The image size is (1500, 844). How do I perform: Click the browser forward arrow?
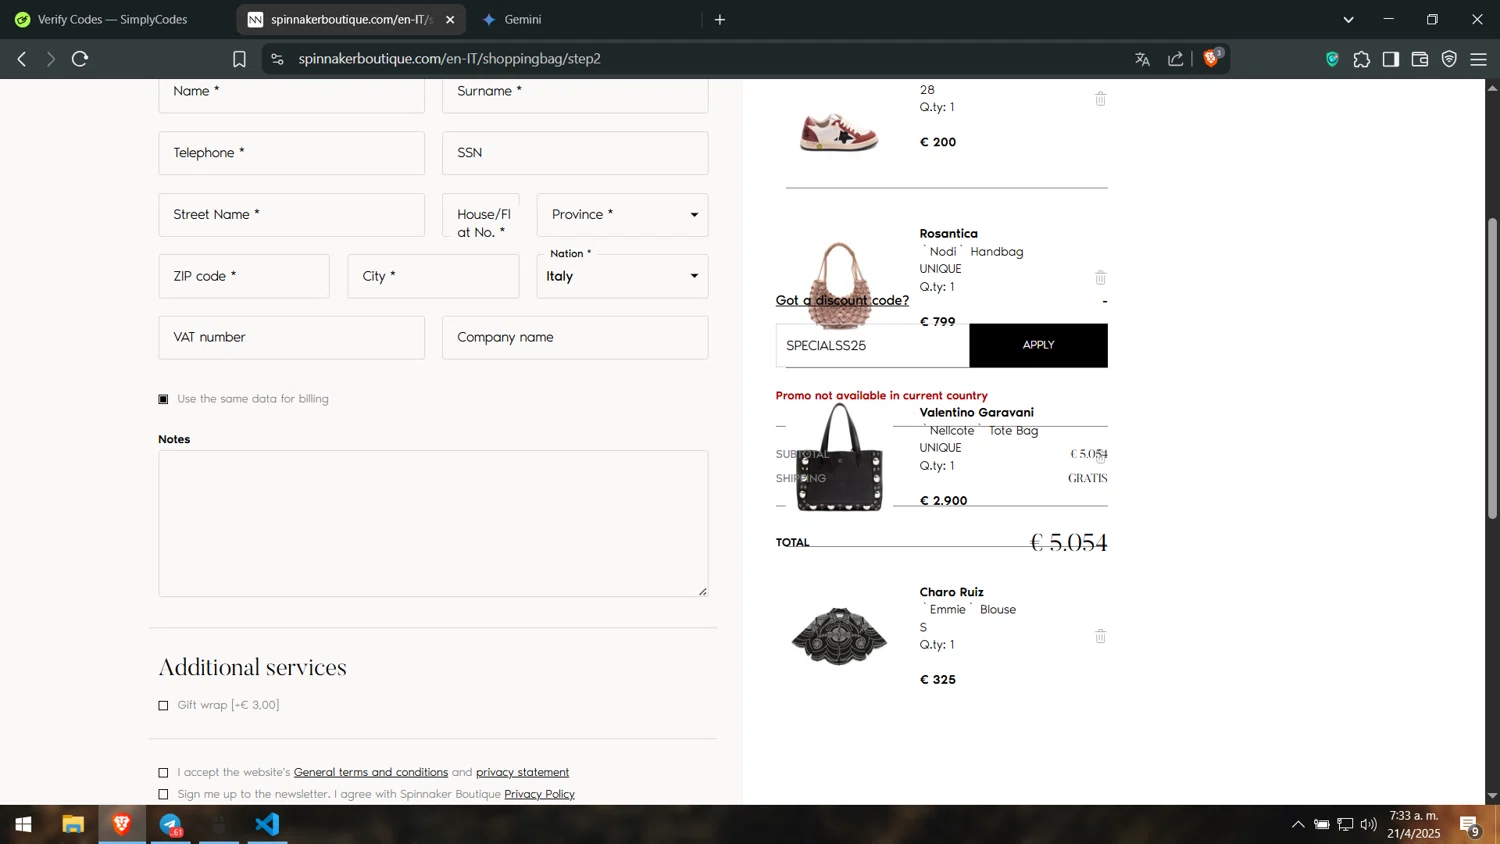50,59
